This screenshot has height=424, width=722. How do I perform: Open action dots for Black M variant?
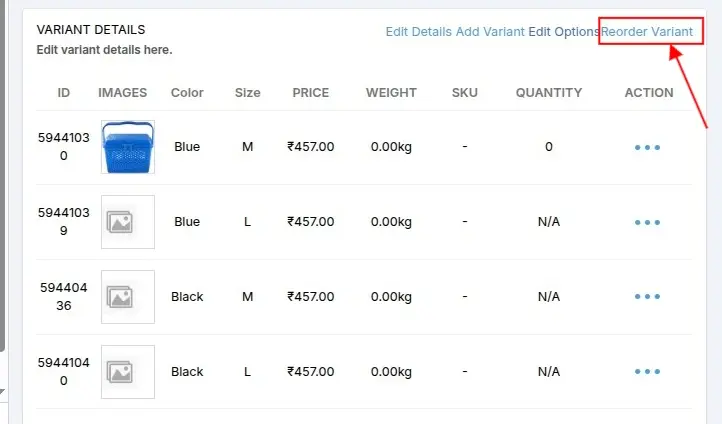click(647, 297)
